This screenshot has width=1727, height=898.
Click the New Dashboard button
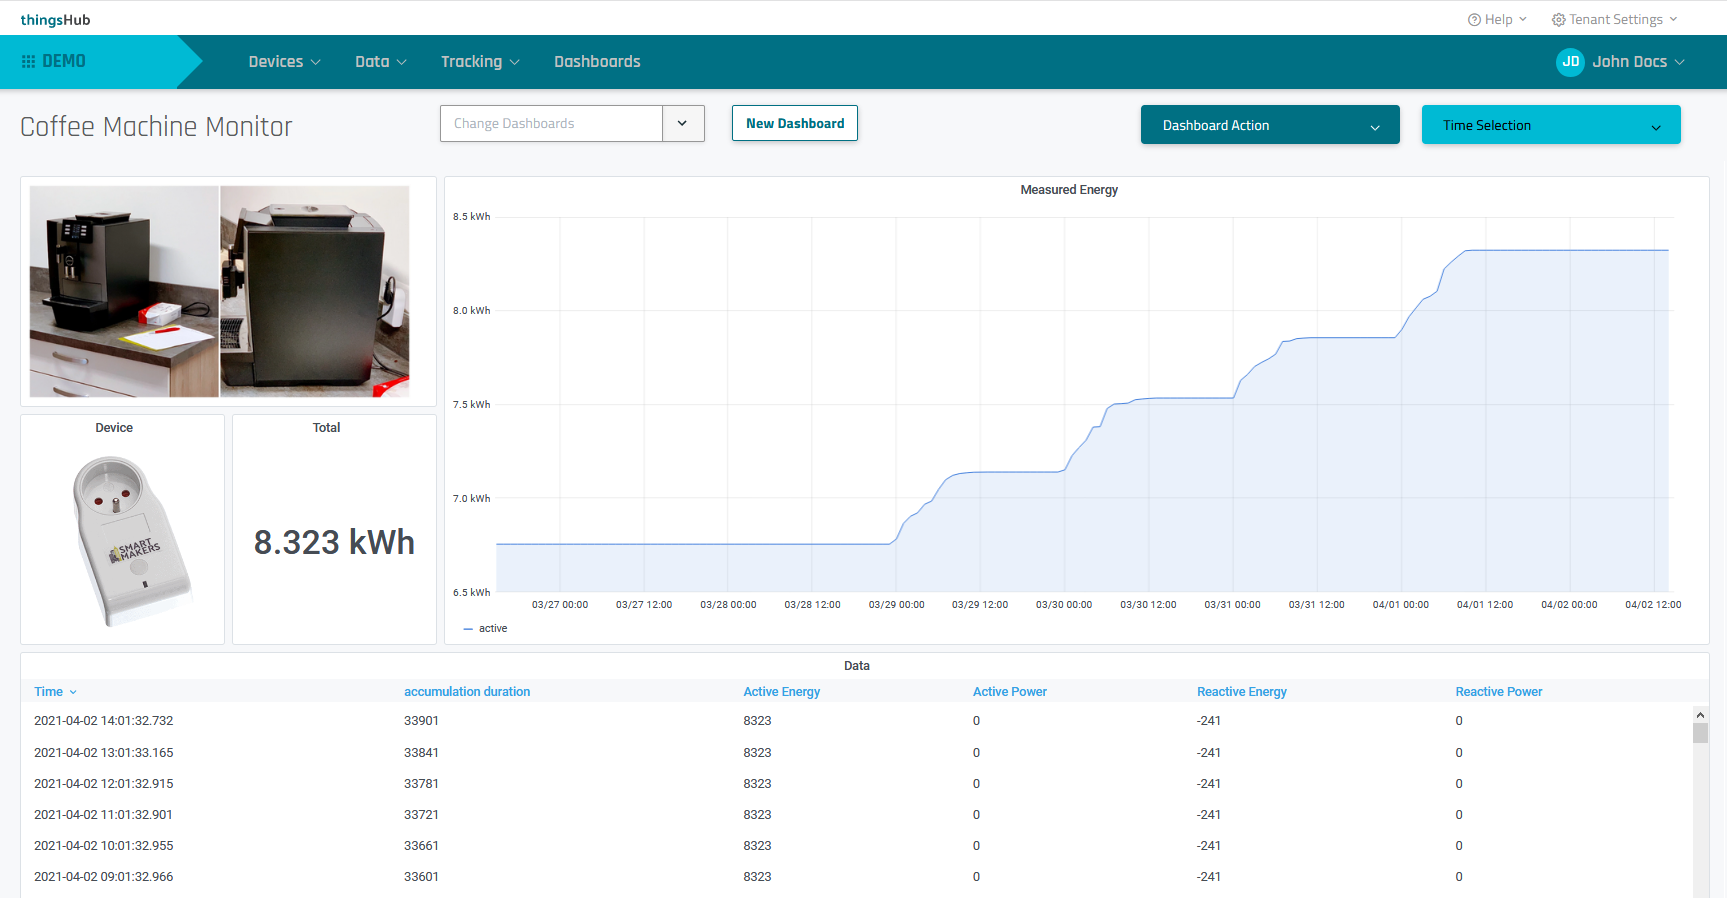794,124
